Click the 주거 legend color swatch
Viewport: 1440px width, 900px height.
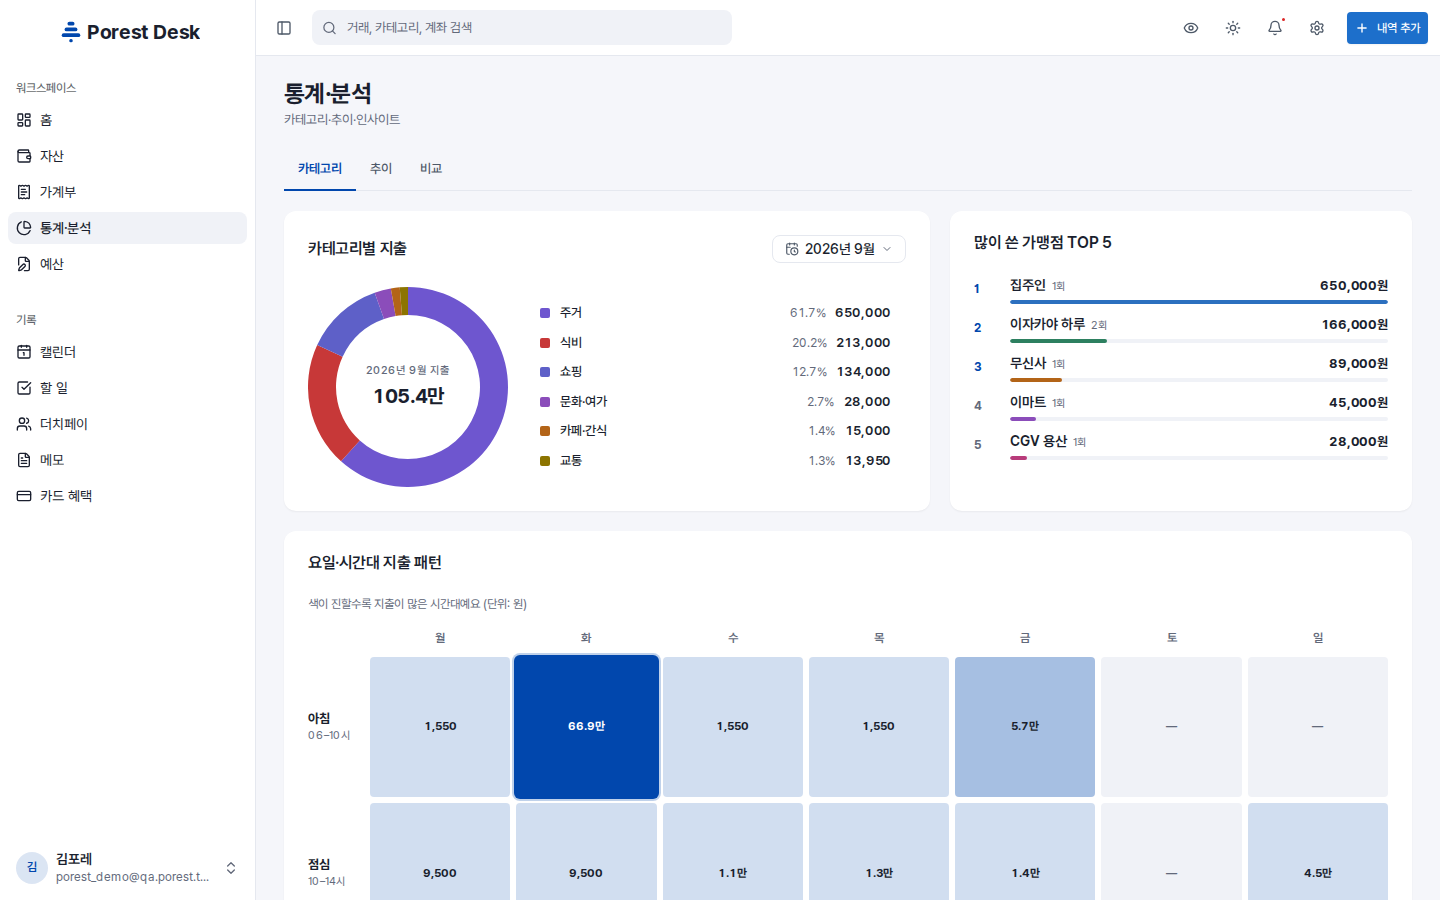pos(545,313)
